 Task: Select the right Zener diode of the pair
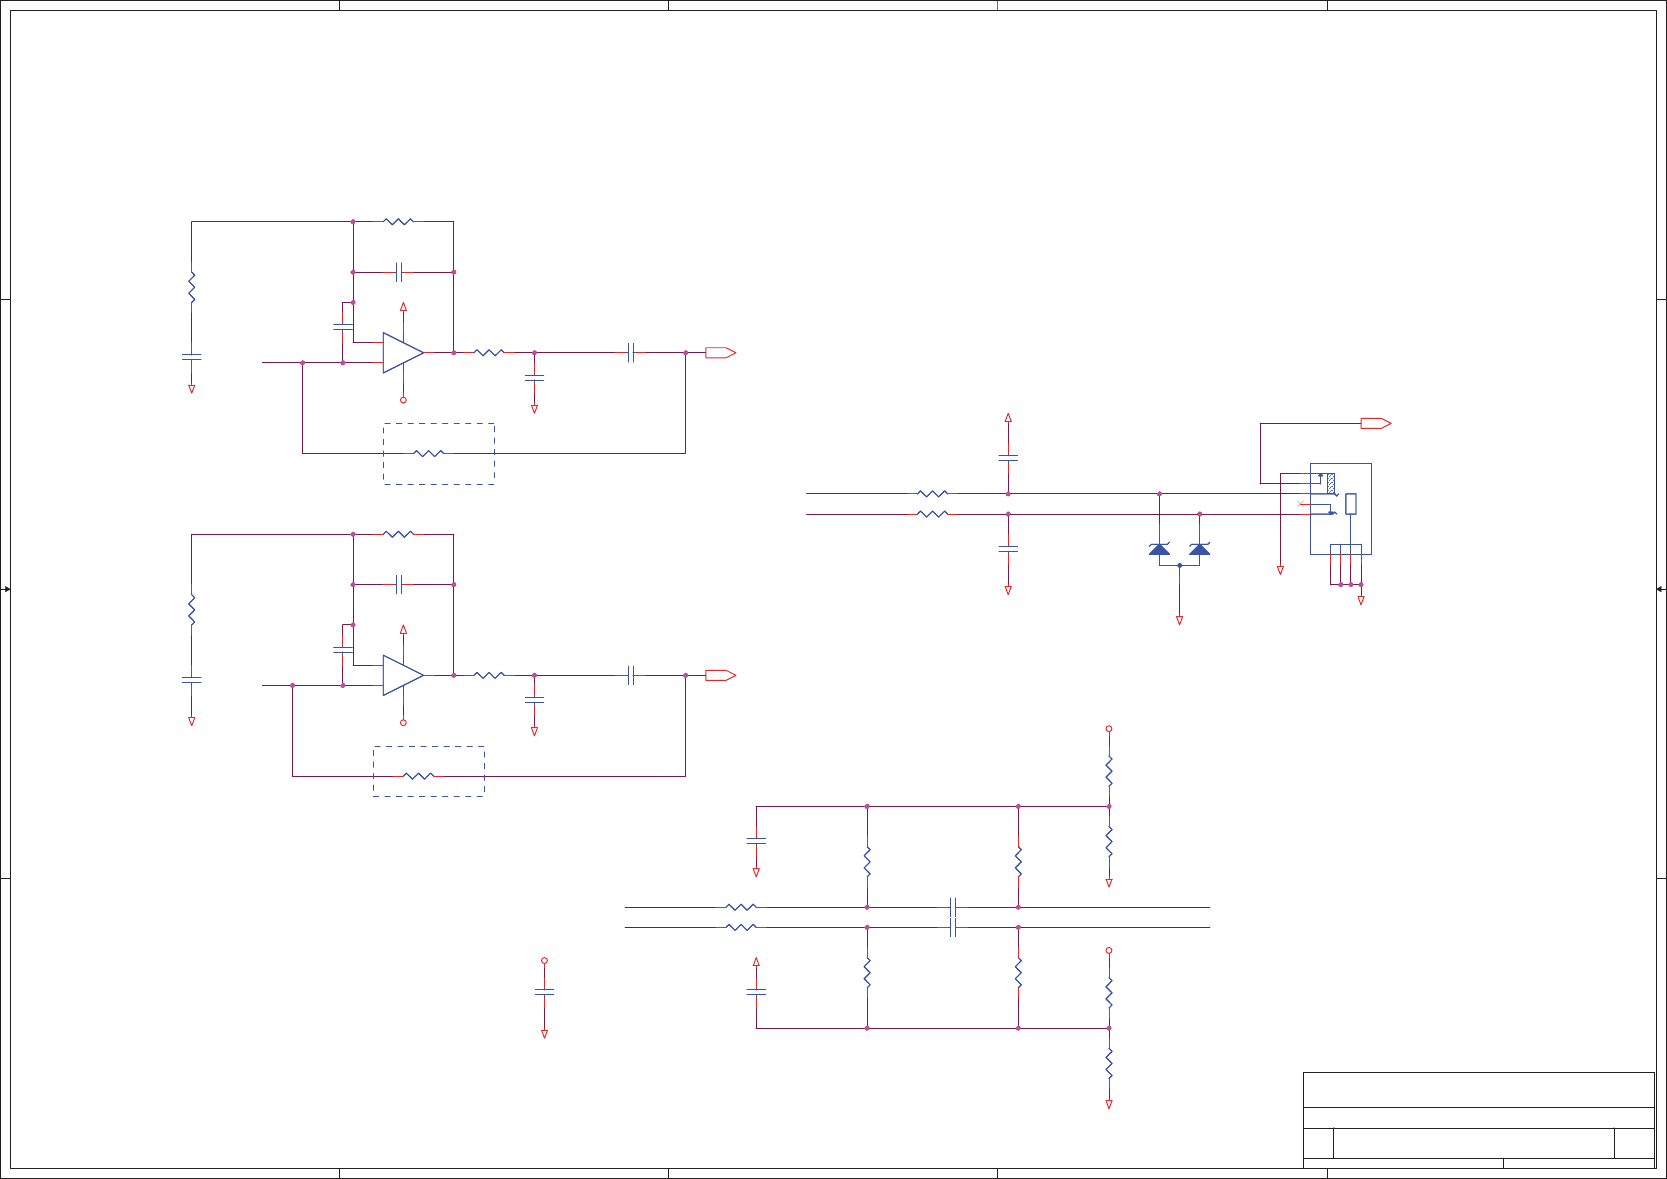(x=1200, y=548)
